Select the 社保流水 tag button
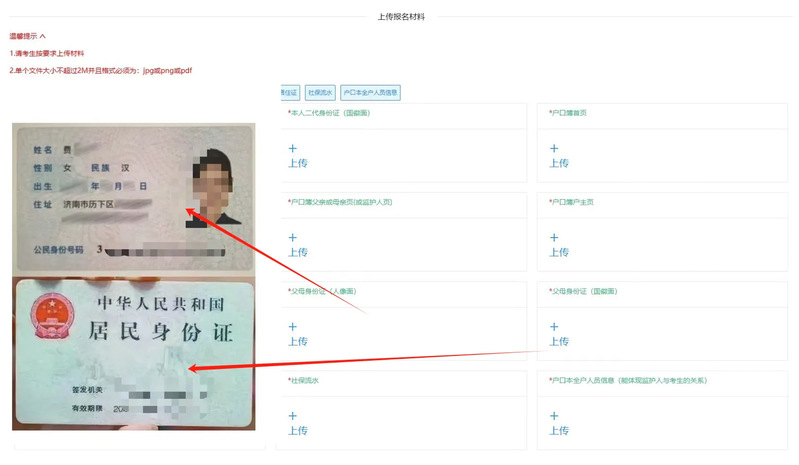This screenshot has width=799, height=465. coord(320,93)
